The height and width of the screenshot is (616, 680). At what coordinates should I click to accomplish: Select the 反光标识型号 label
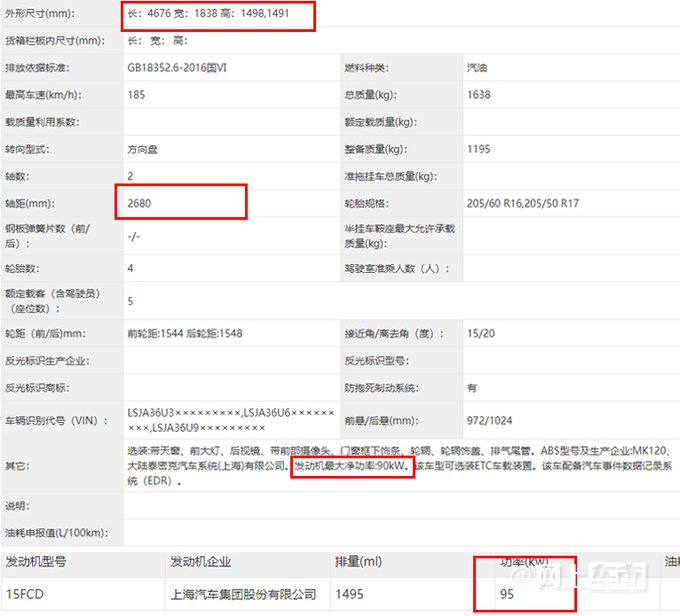click(x=376, y=361)
